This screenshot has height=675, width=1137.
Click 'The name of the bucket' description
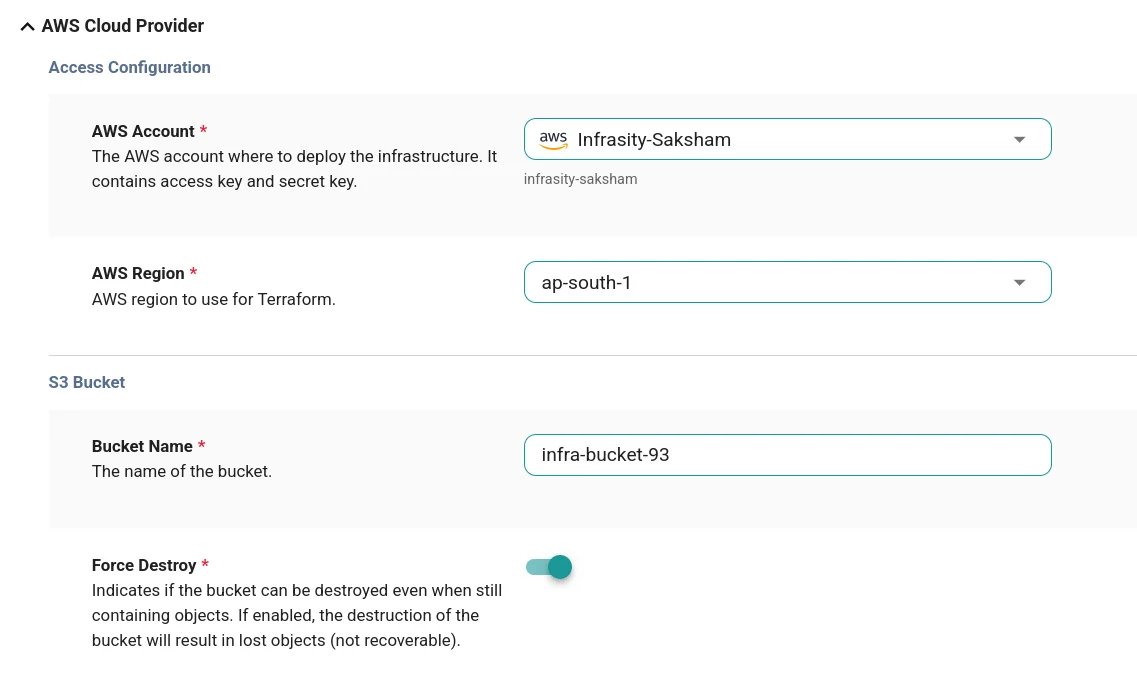click(x=181, y=471)
